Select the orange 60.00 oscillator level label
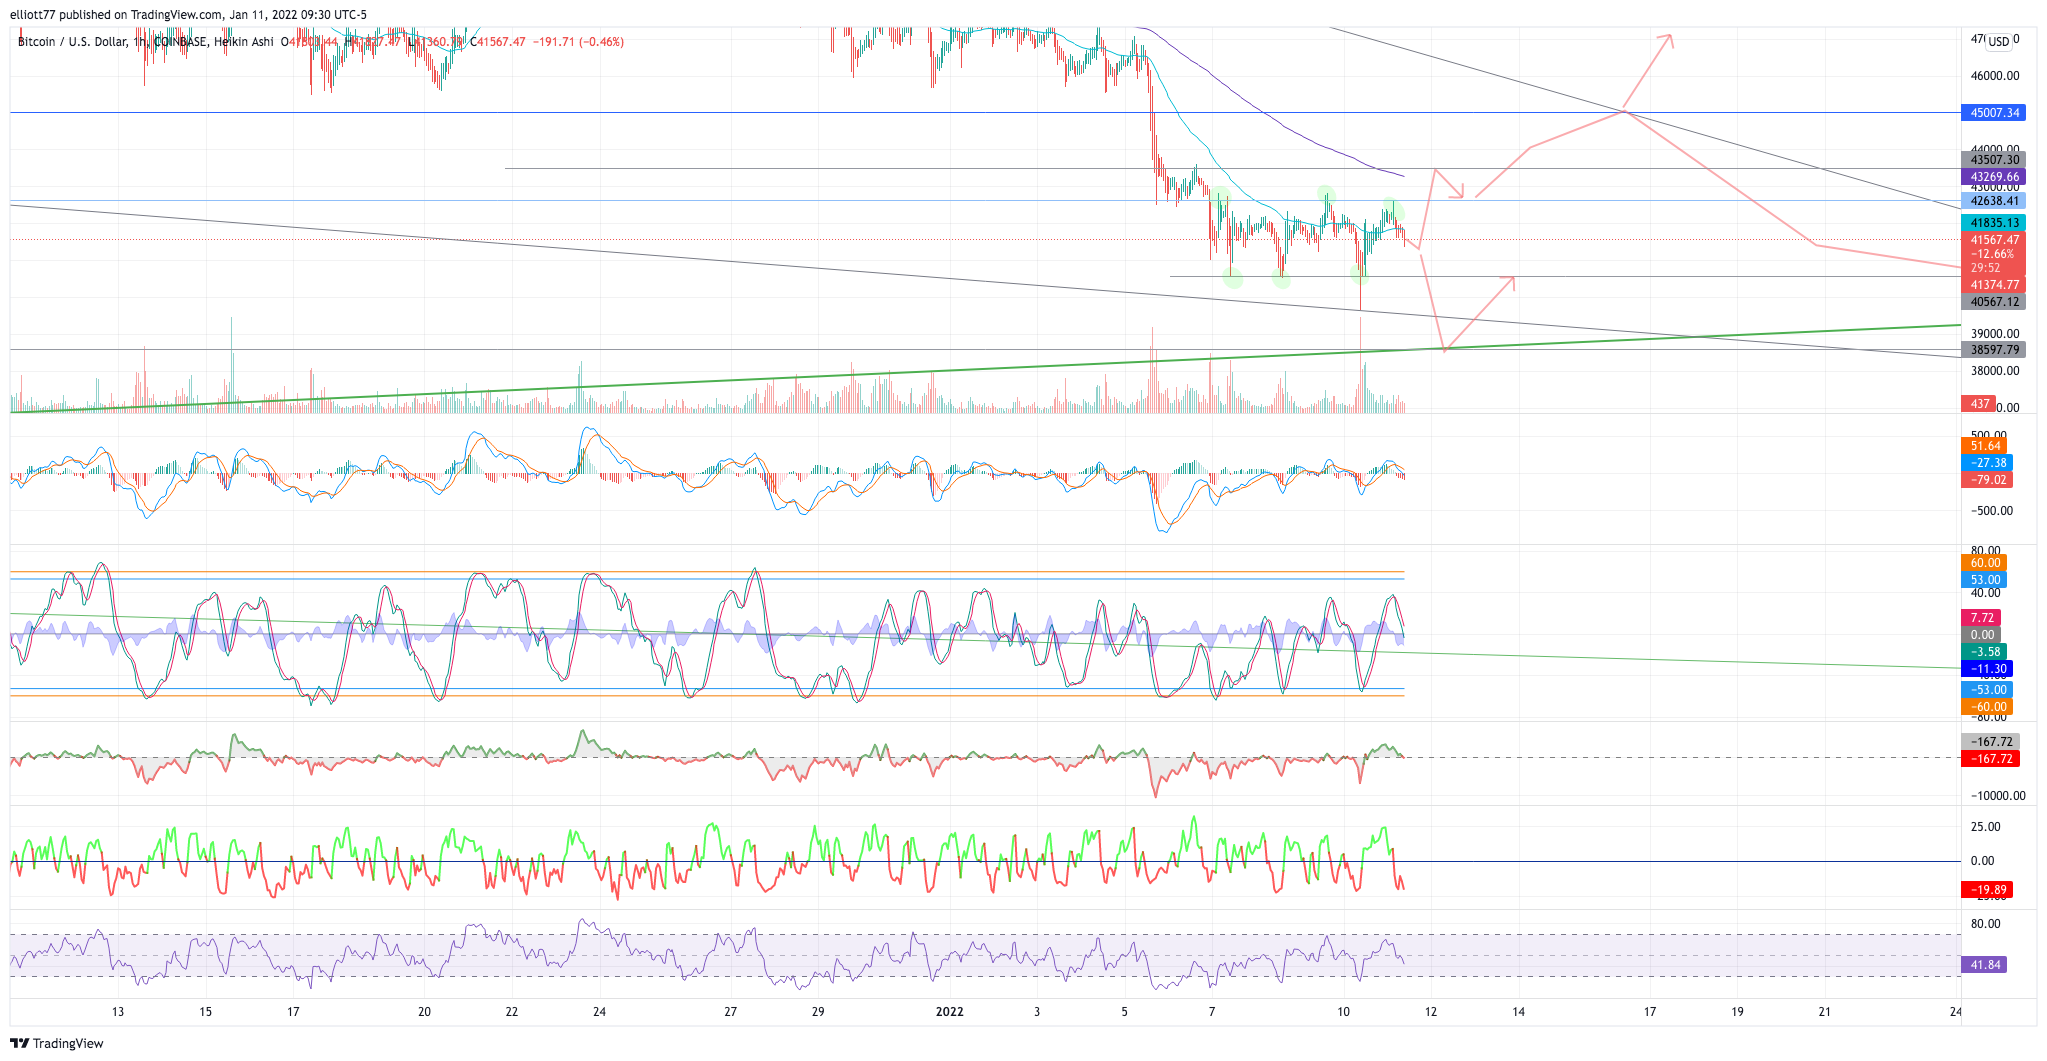Viewport: 2047px width, 1061px height. click(1985, 563)
